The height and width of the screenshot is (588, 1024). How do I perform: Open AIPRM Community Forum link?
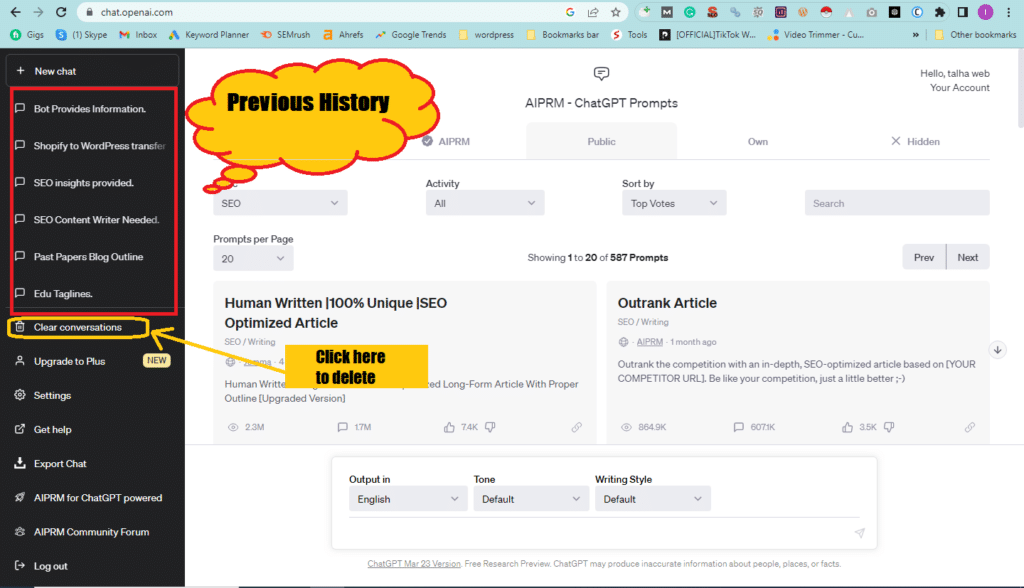pos(92,532)
